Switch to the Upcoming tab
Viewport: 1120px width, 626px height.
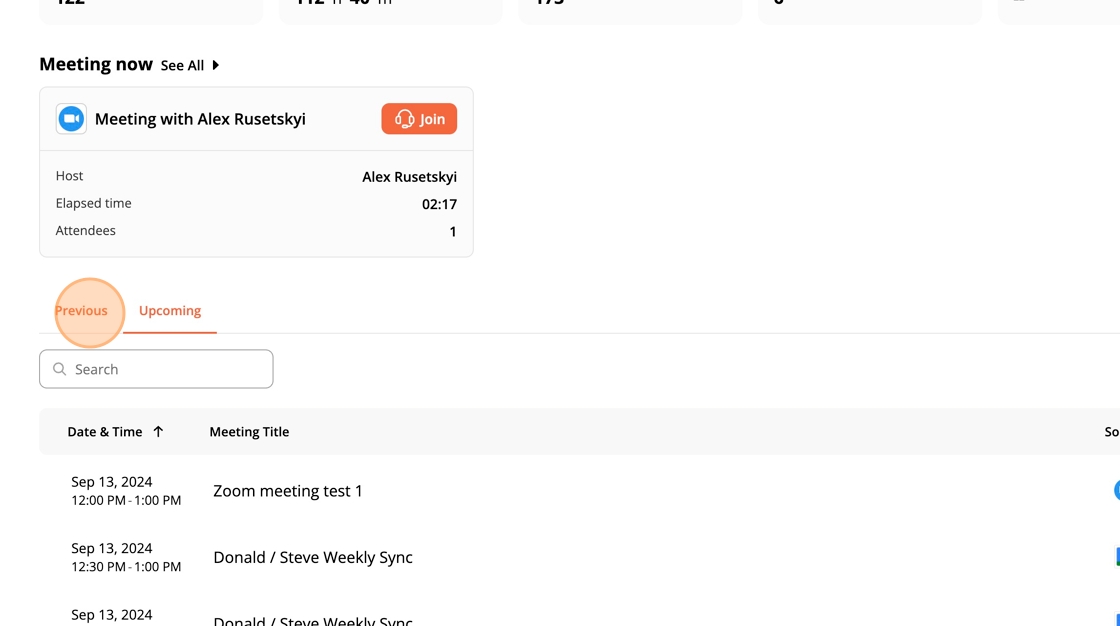[x=170, y=311]
